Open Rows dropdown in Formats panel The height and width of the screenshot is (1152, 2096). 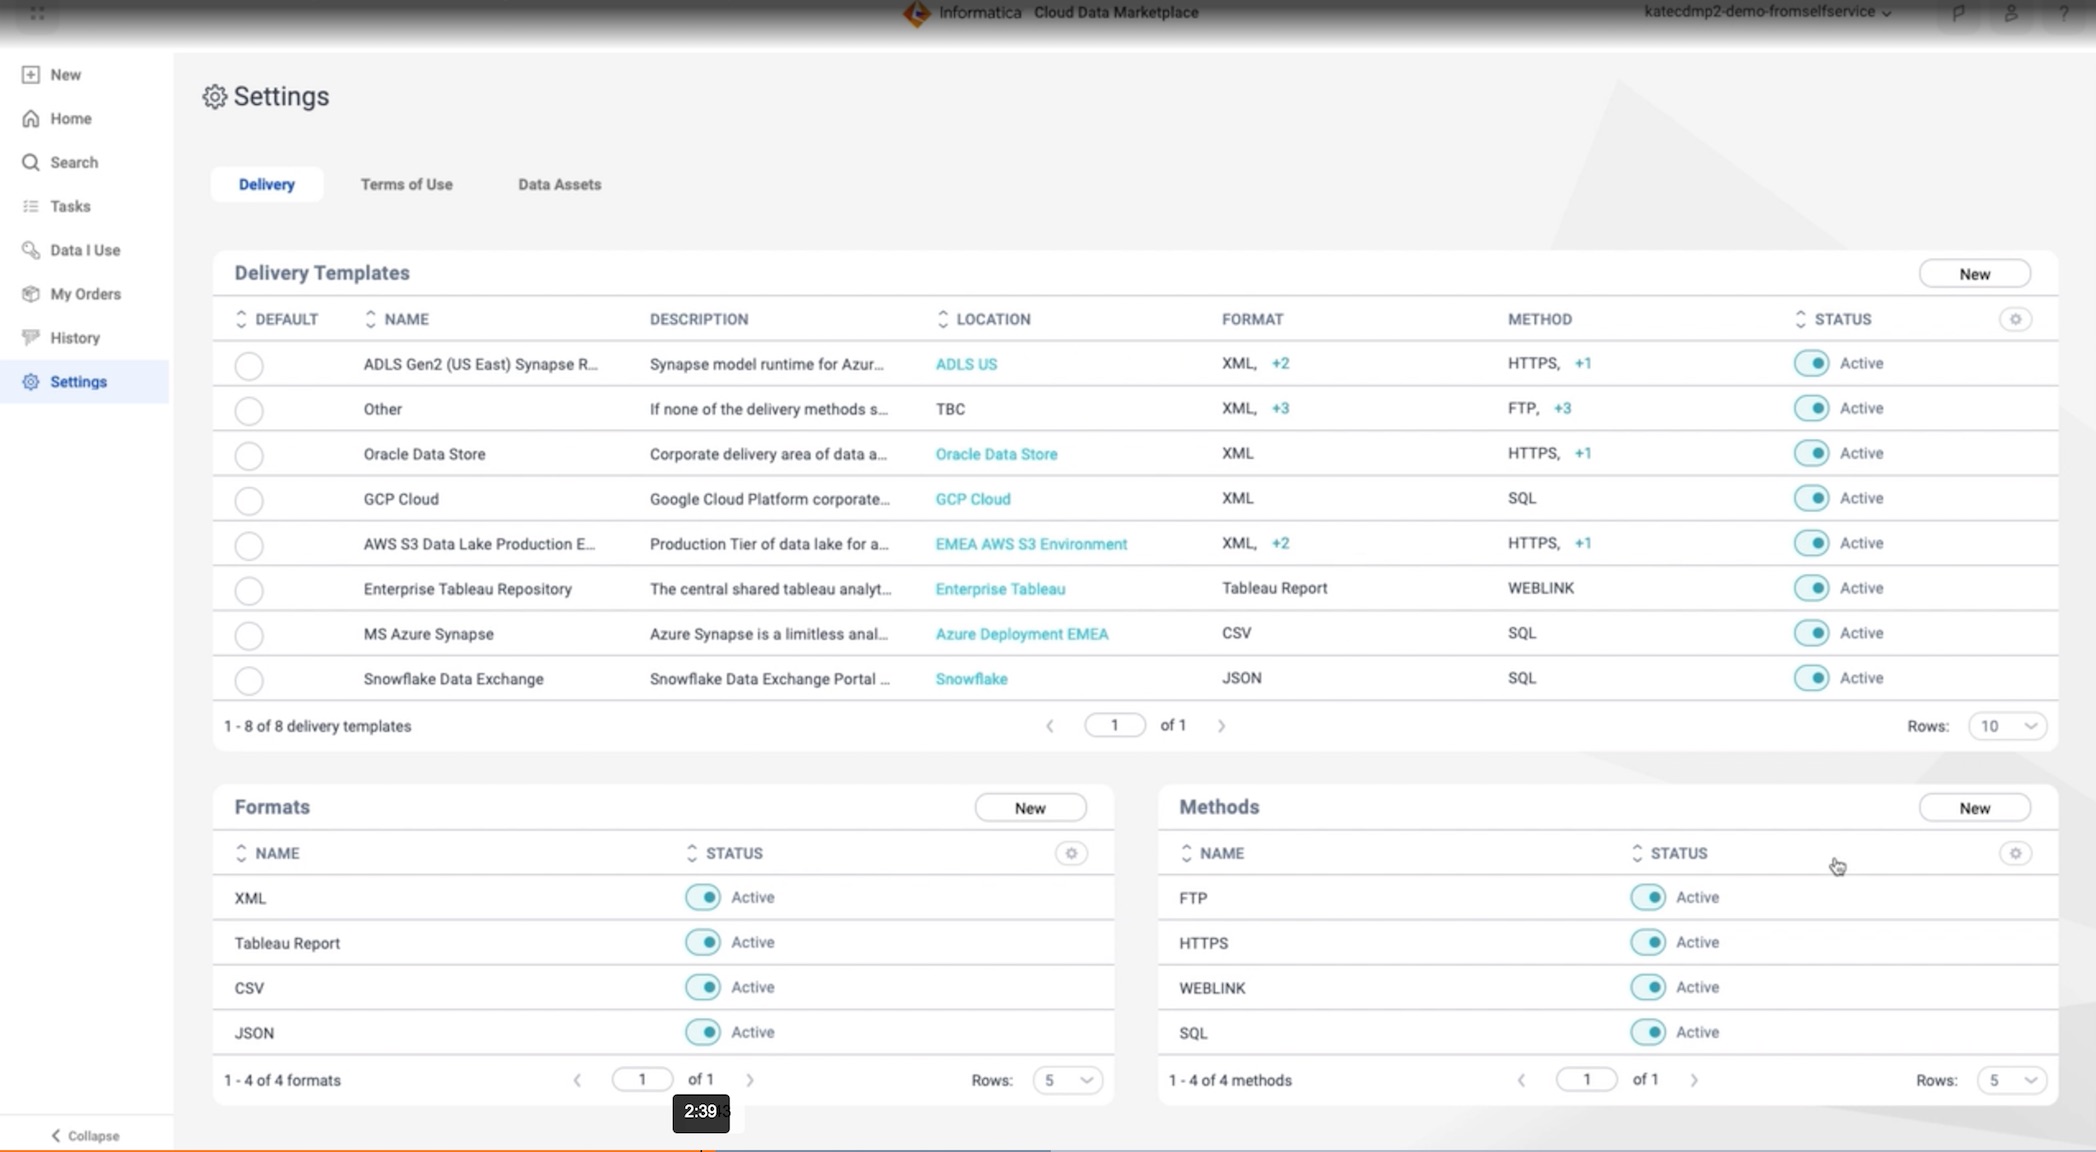[1067, 1081]
